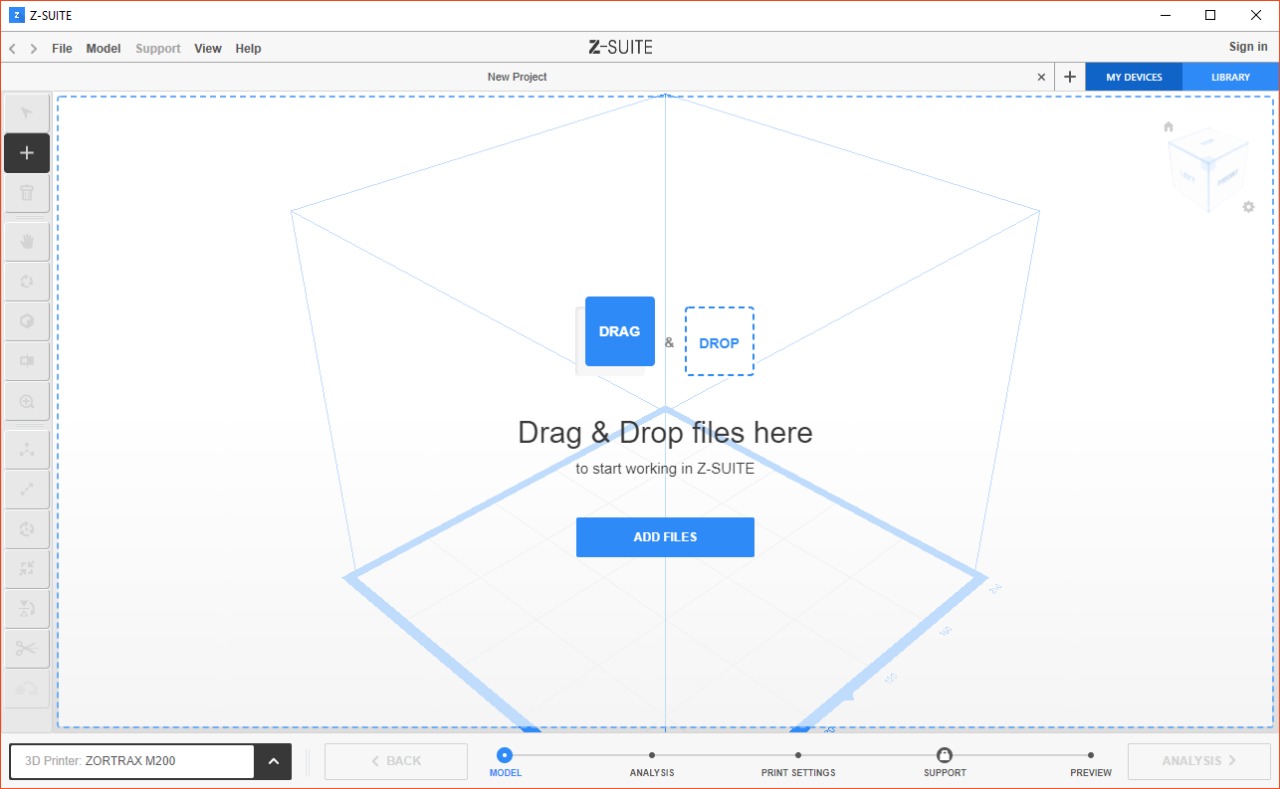Open the File menu
The width and height of the screenshot is (1280, 789).
point(62,48)
